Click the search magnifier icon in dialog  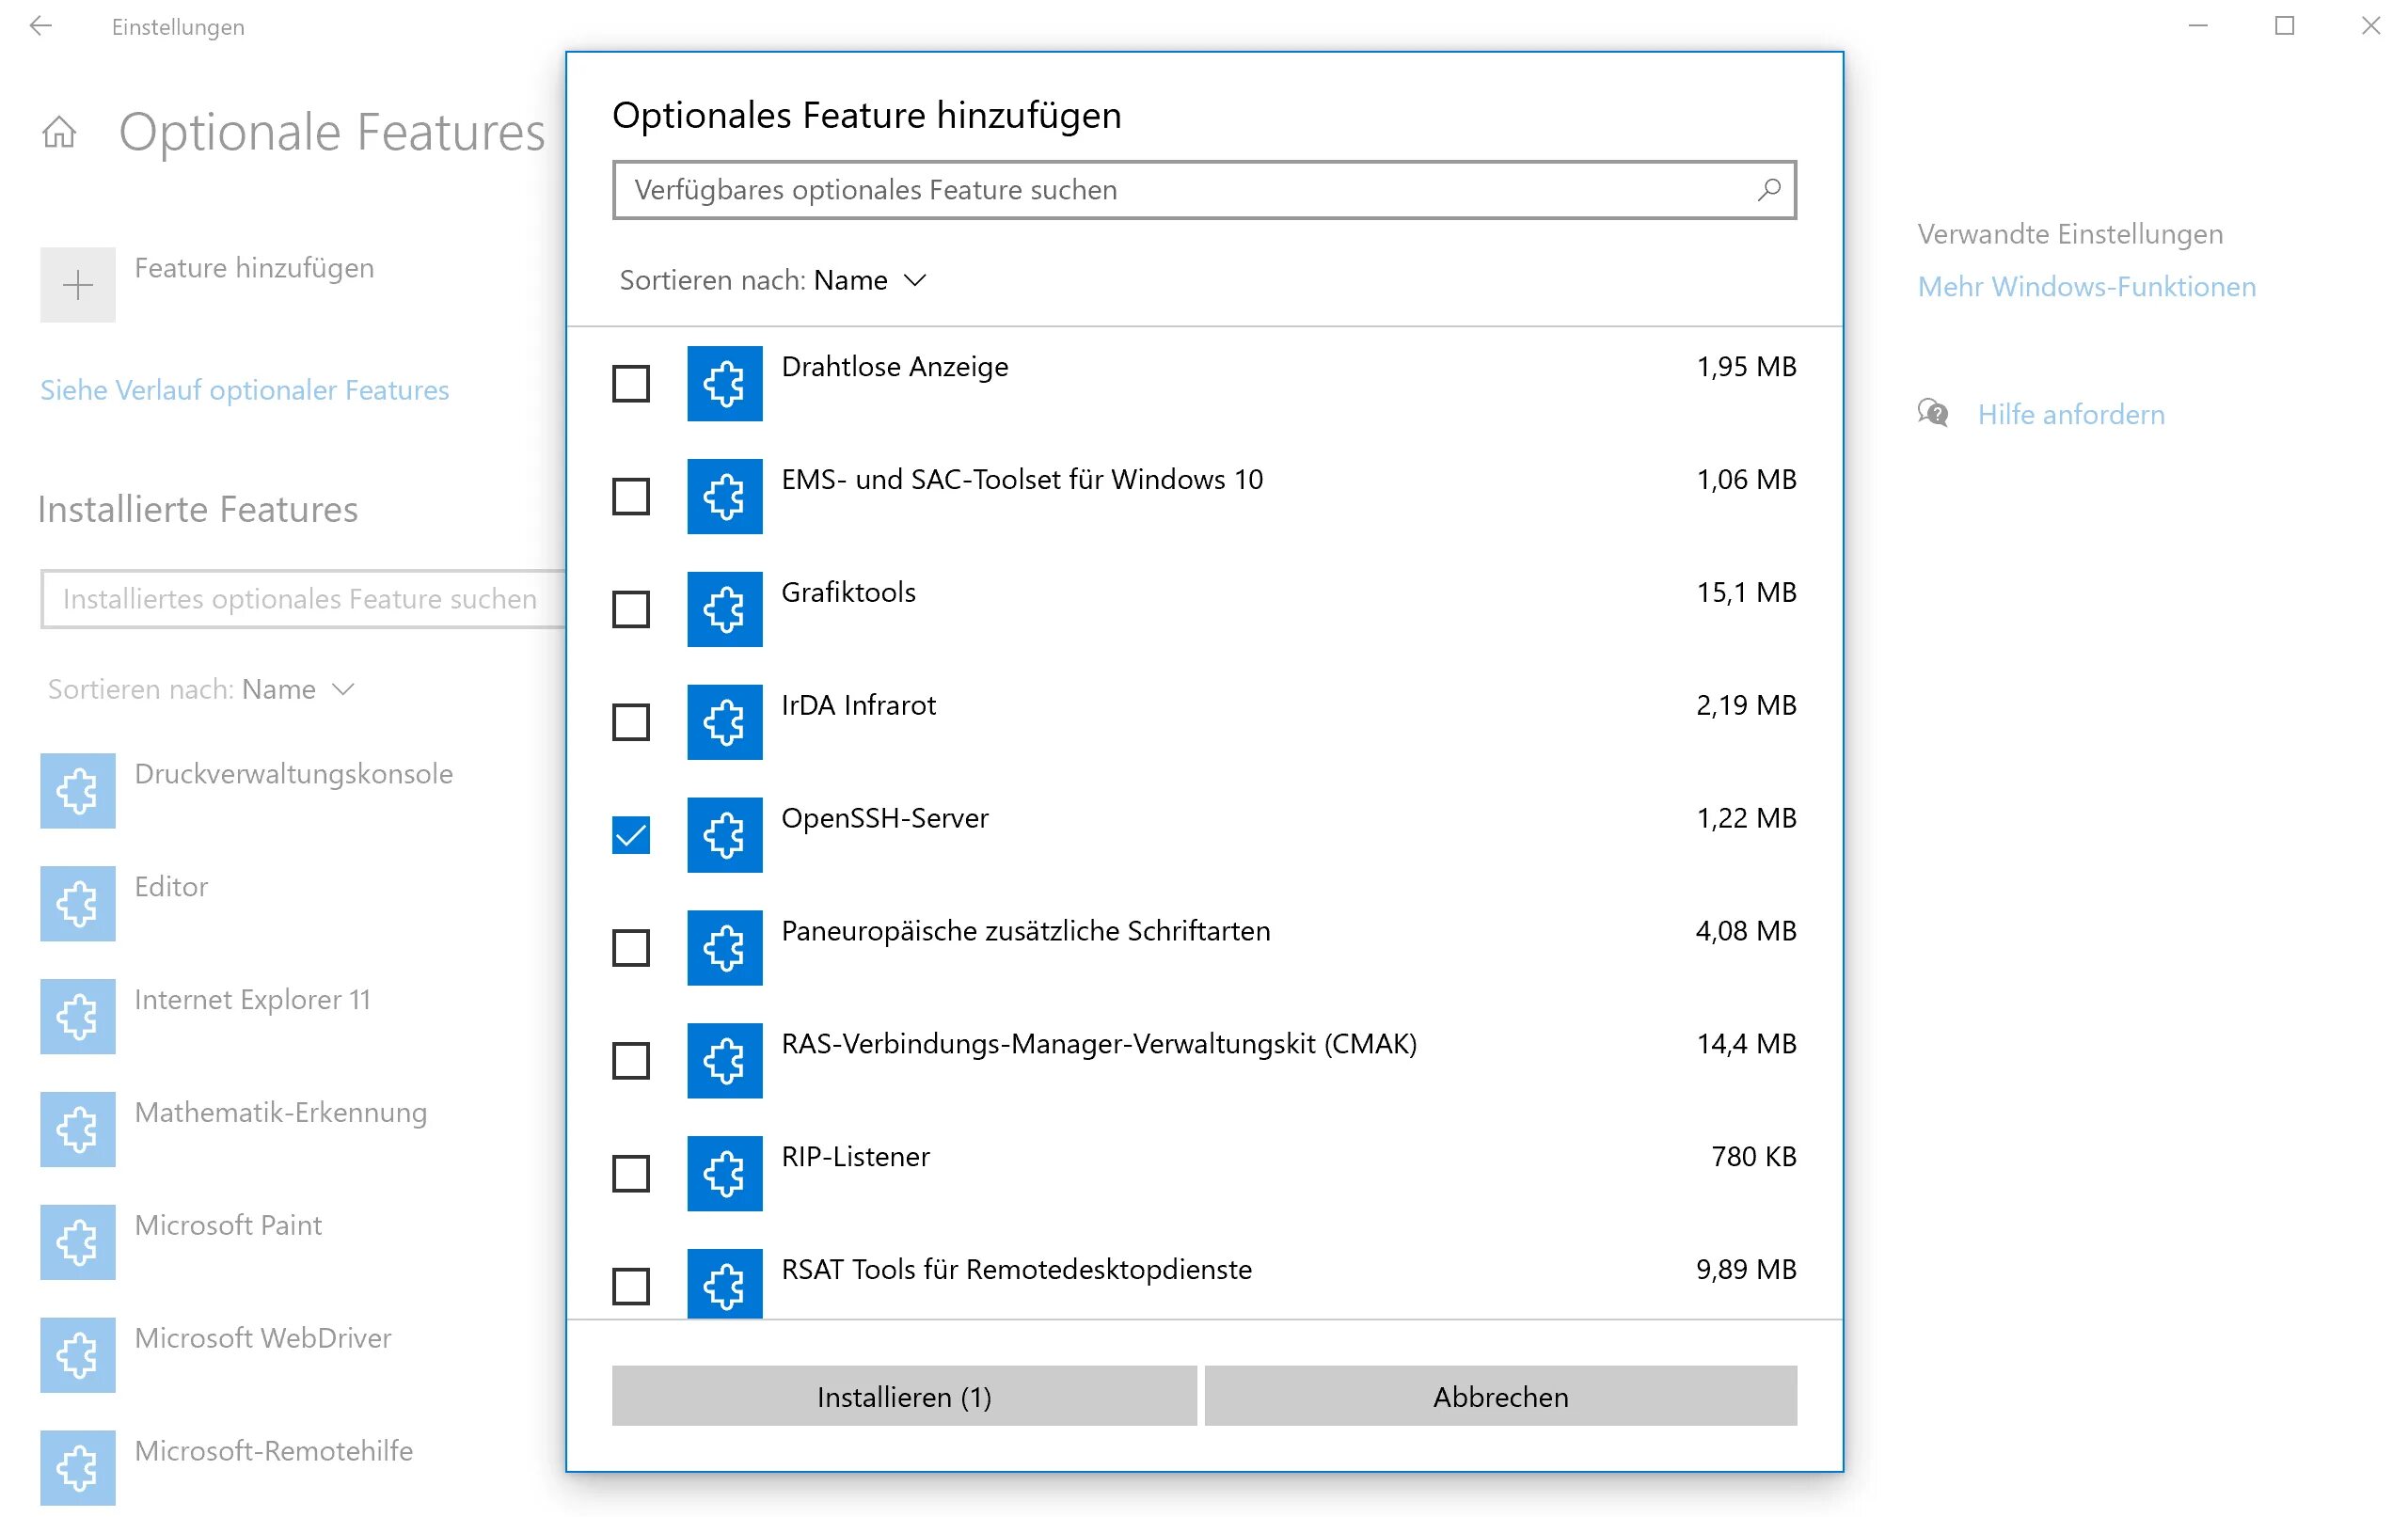[1768, 189]
